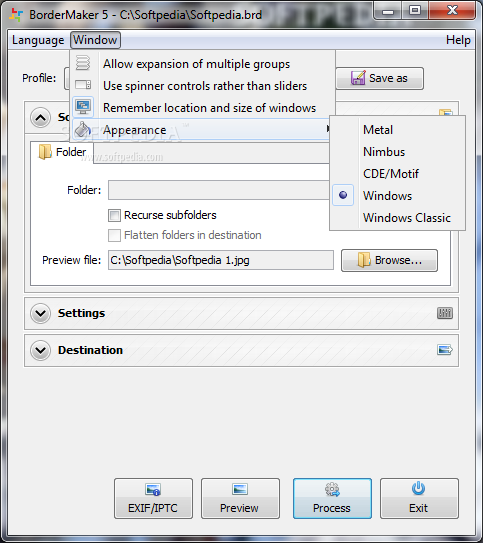Click the Save as button

click(x=380, y=78)
